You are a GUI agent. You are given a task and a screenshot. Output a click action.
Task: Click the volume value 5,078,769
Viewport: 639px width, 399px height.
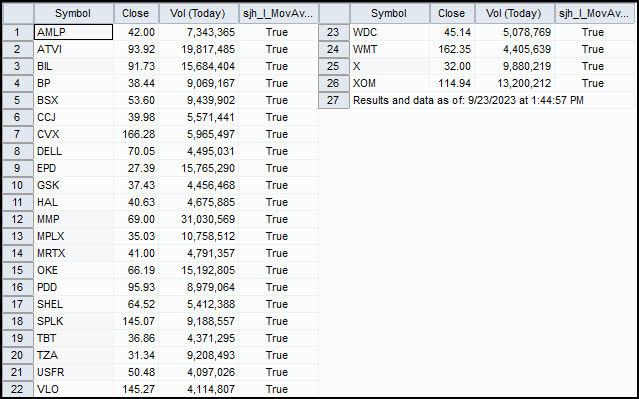527,32
